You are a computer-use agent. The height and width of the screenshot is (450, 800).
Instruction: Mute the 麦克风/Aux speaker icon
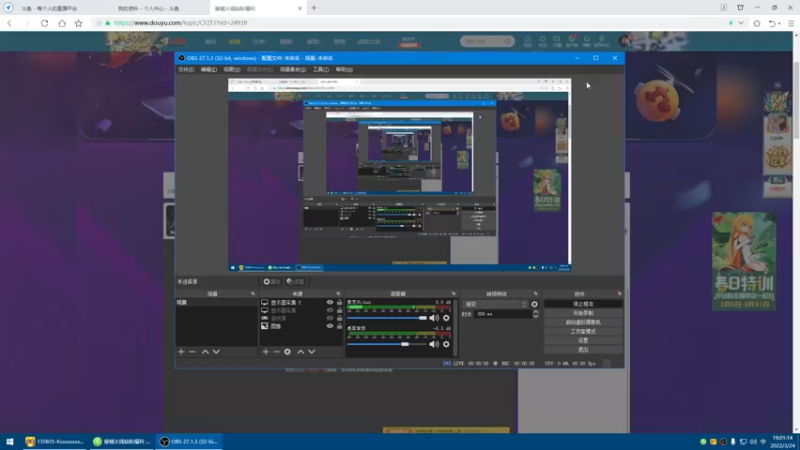(x=434, y=318)
